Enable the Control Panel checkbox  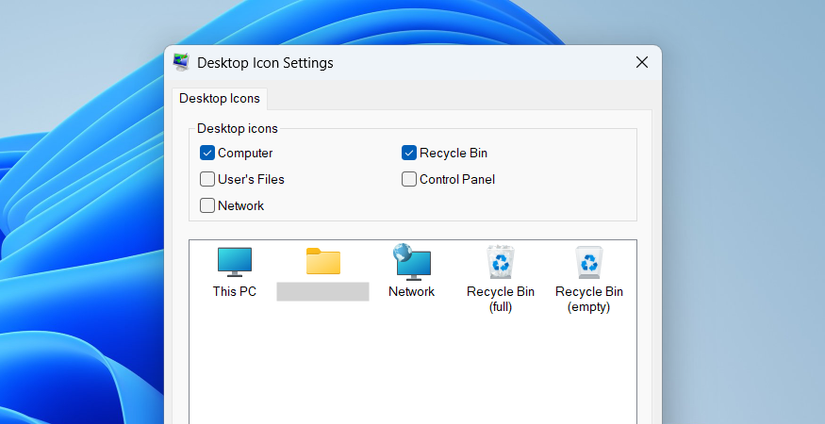409,179
